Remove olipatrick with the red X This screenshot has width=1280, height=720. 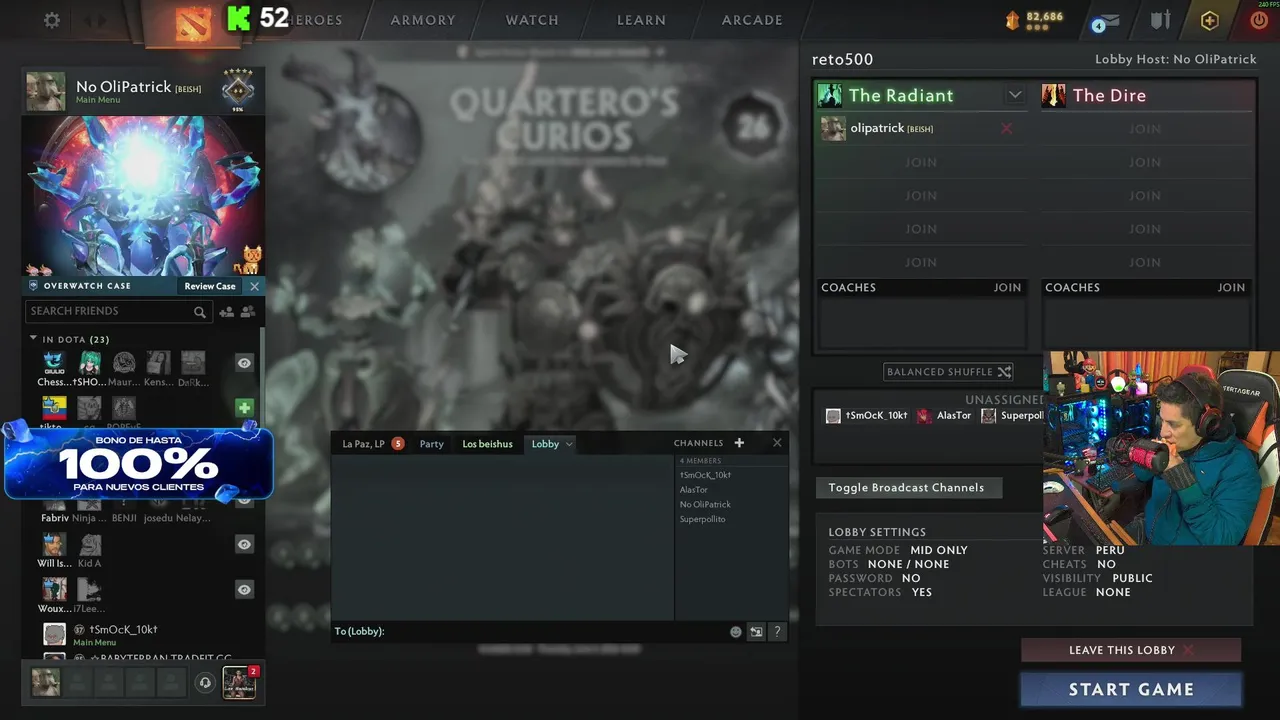pyautogui.click(x=1007, y=128)
